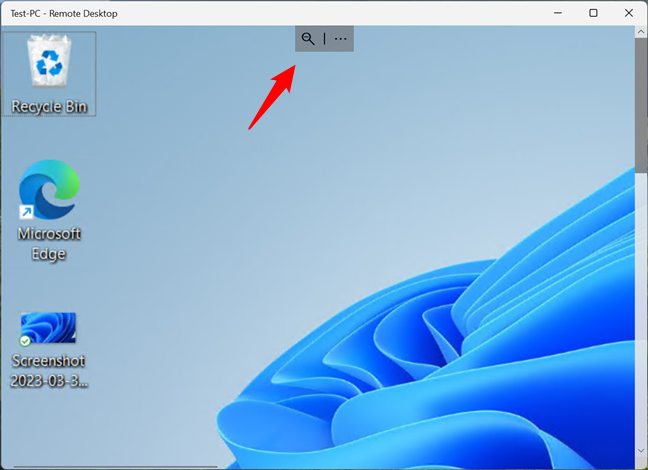Click the vertical scrollbar thumb
Screen dimensions: 648x470
point(641,106)
